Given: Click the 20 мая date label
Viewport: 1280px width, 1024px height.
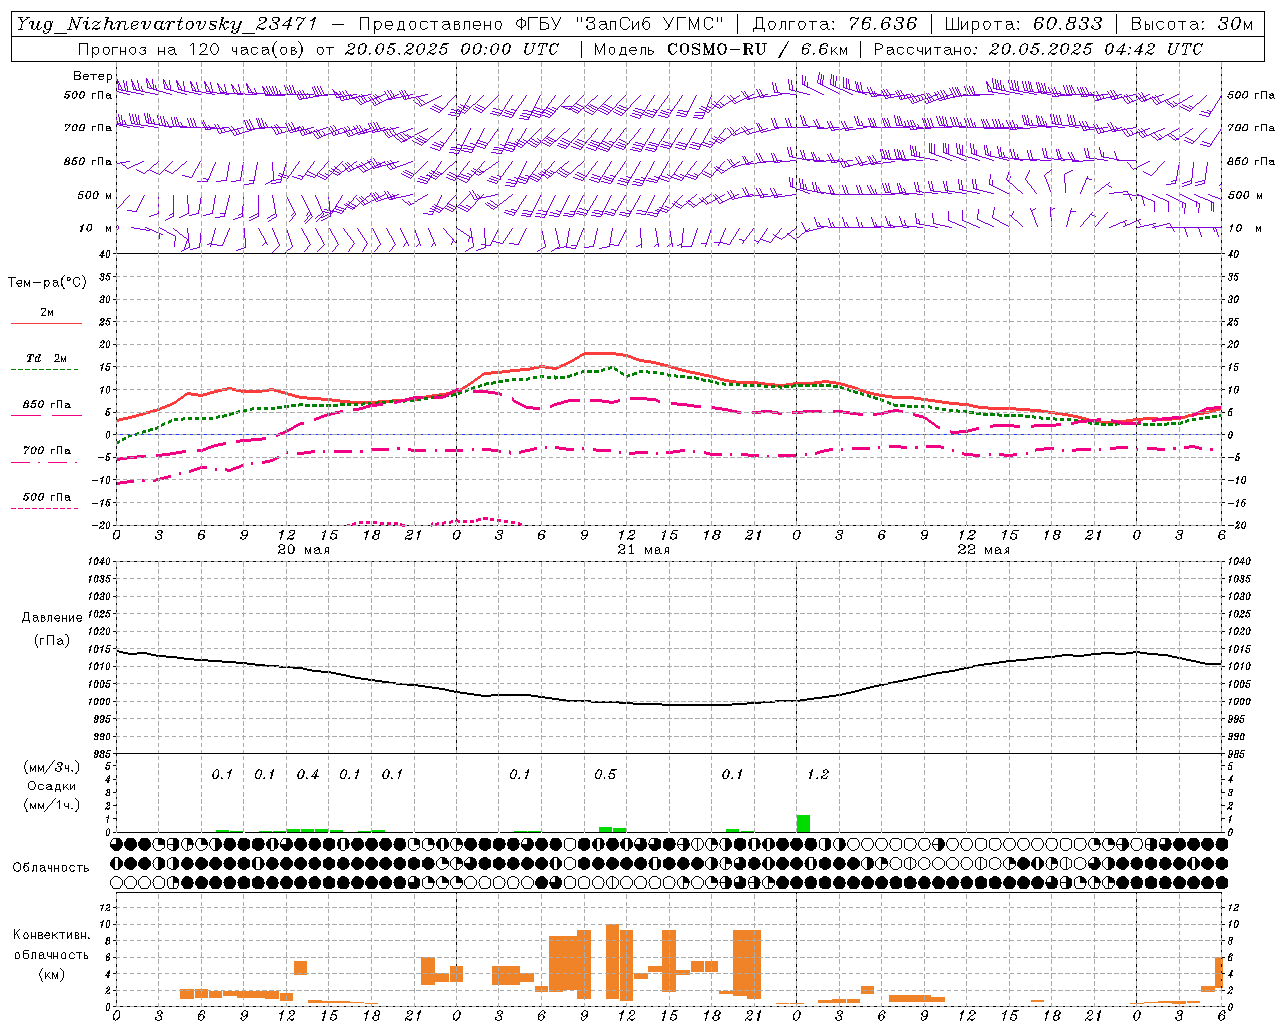Looking at the screenshot, I should click(303, 550).
